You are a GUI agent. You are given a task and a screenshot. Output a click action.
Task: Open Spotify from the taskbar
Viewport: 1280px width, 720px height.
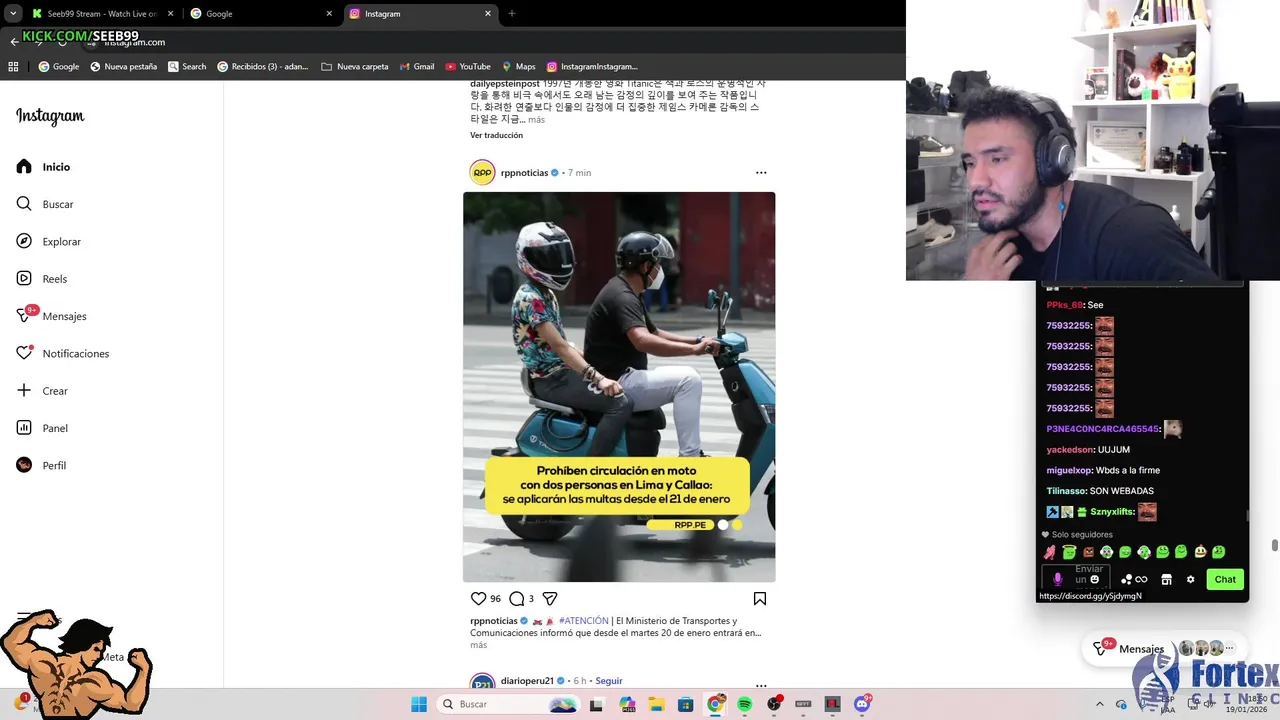pyautogui.click(x=745, y=704)
